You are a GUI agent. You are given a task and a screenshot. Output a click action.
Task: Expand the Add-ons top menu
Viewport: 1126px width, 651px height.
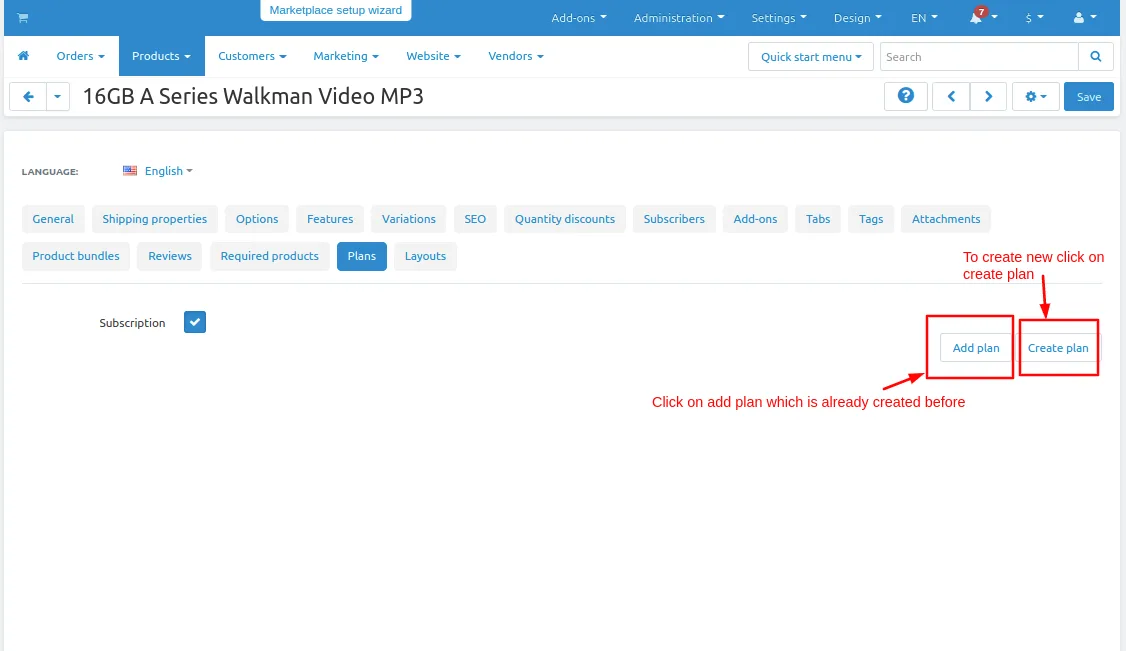click(579, 18)
